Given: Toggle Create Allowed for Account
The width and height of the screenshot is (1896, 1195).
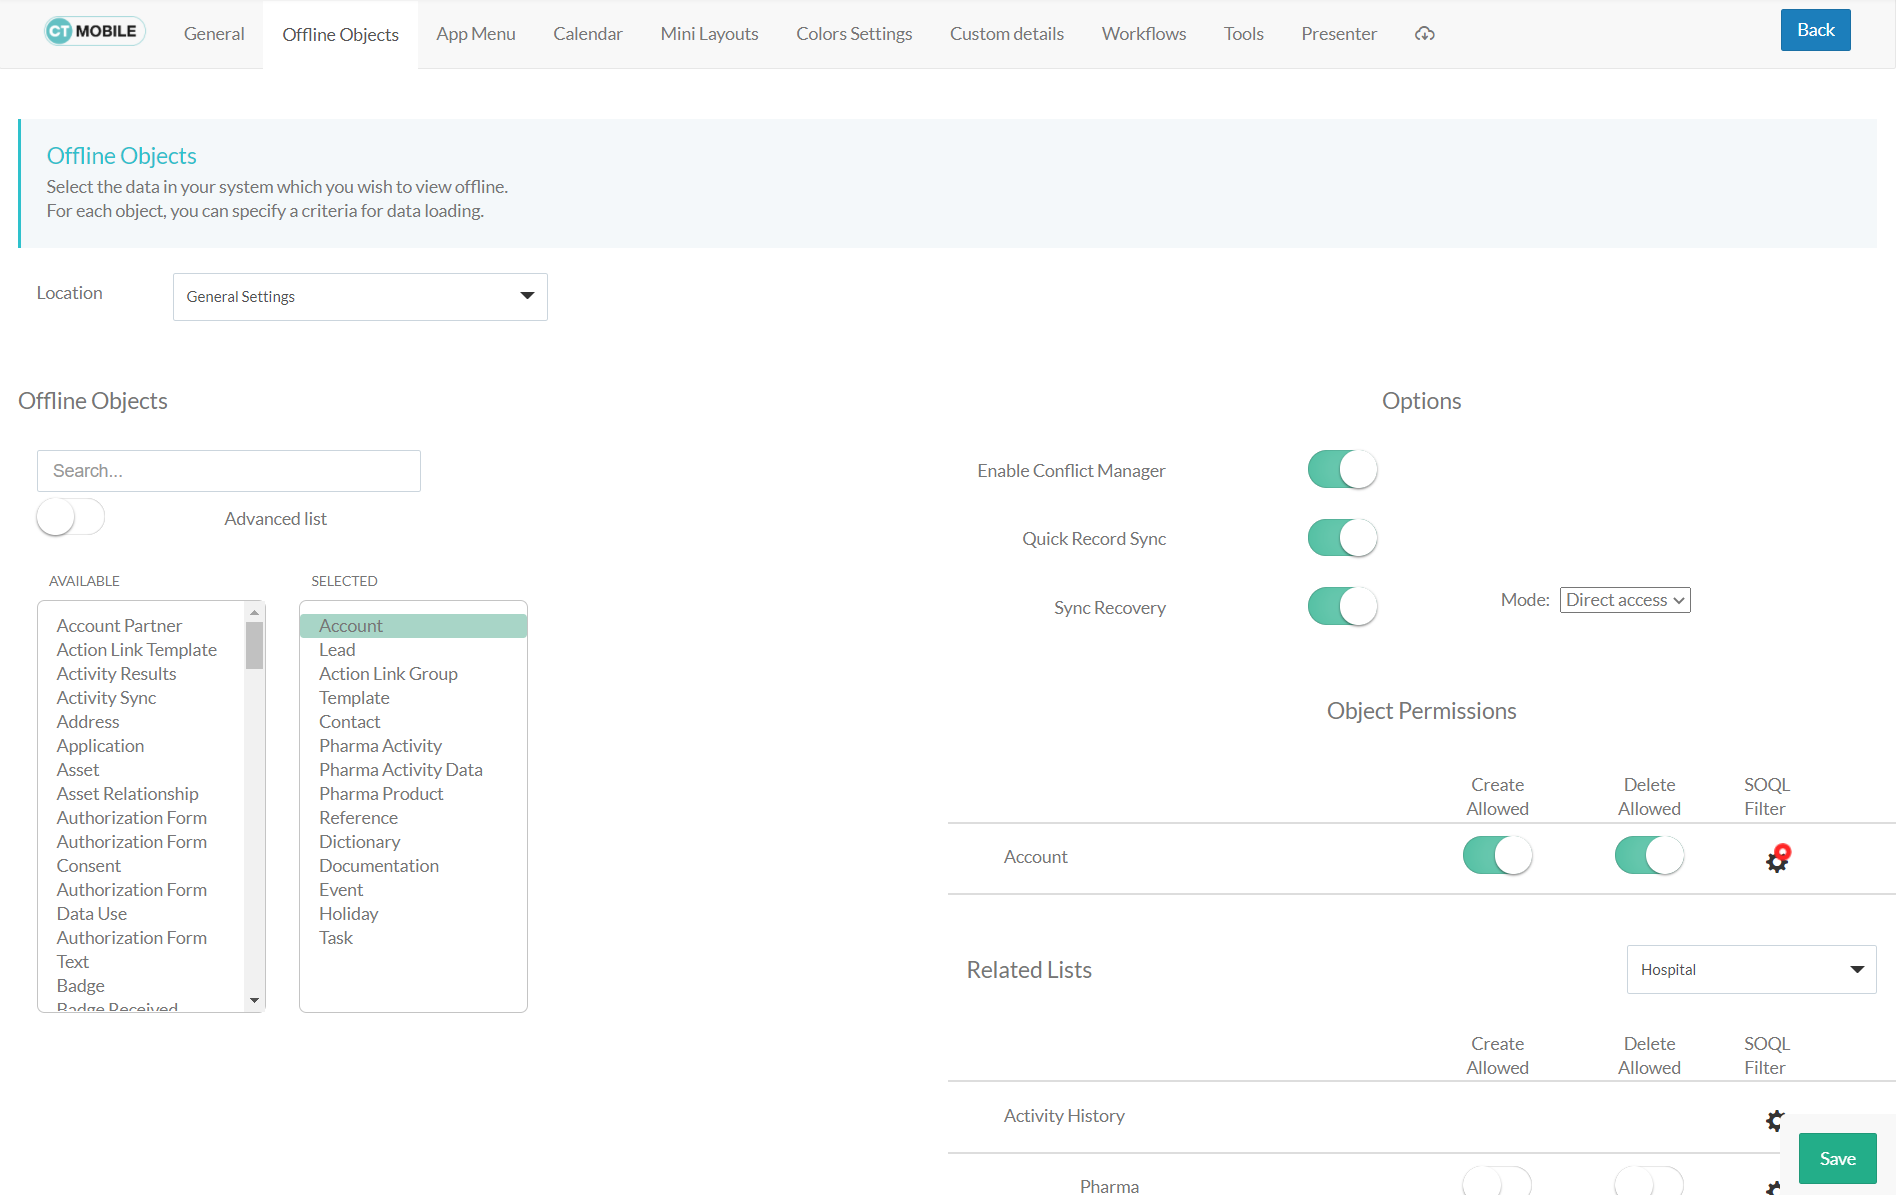Looking at the screenshot, I should click(1497, 856).
